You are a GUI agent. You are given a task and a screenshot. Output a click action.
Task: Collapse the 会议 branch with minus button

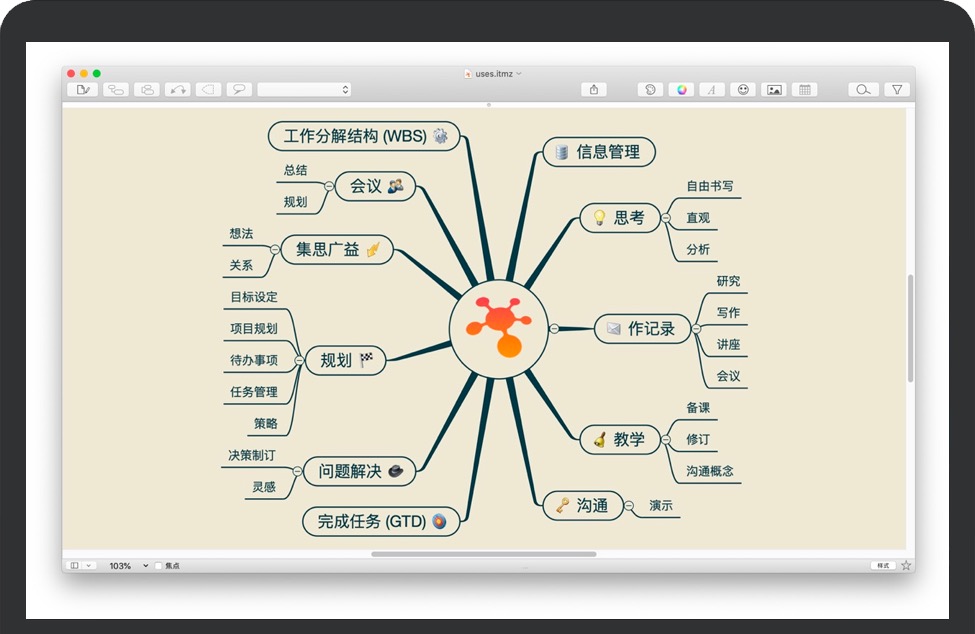click(329, 185)
